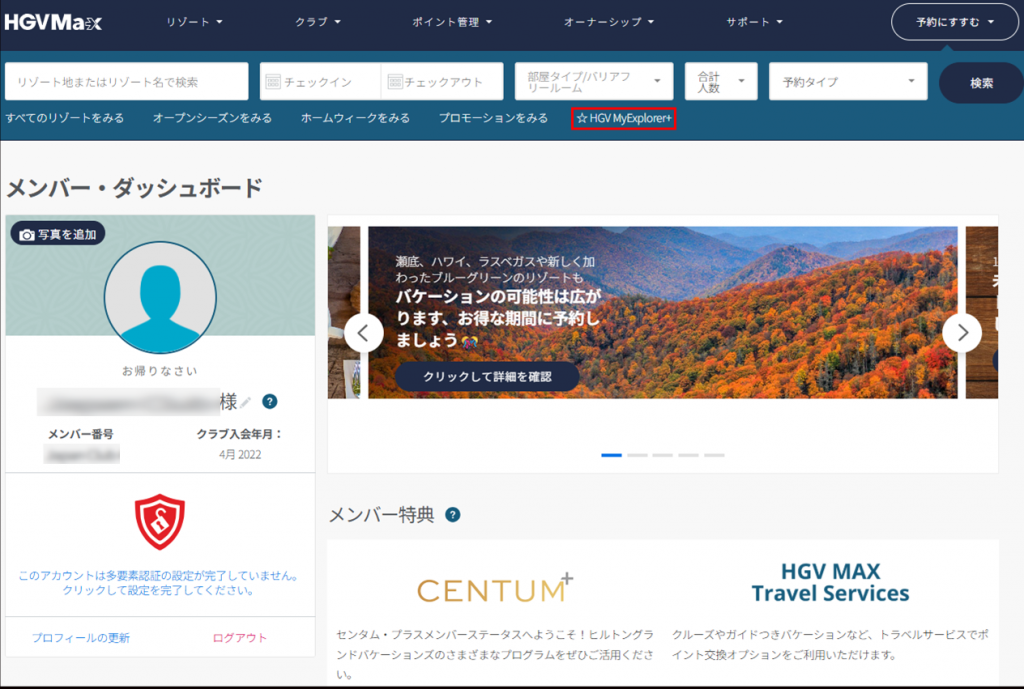1024x689 pixels.
Task: Open 部屋タイプ/バリアフリールーム dropdown
Action: (594, 82)
